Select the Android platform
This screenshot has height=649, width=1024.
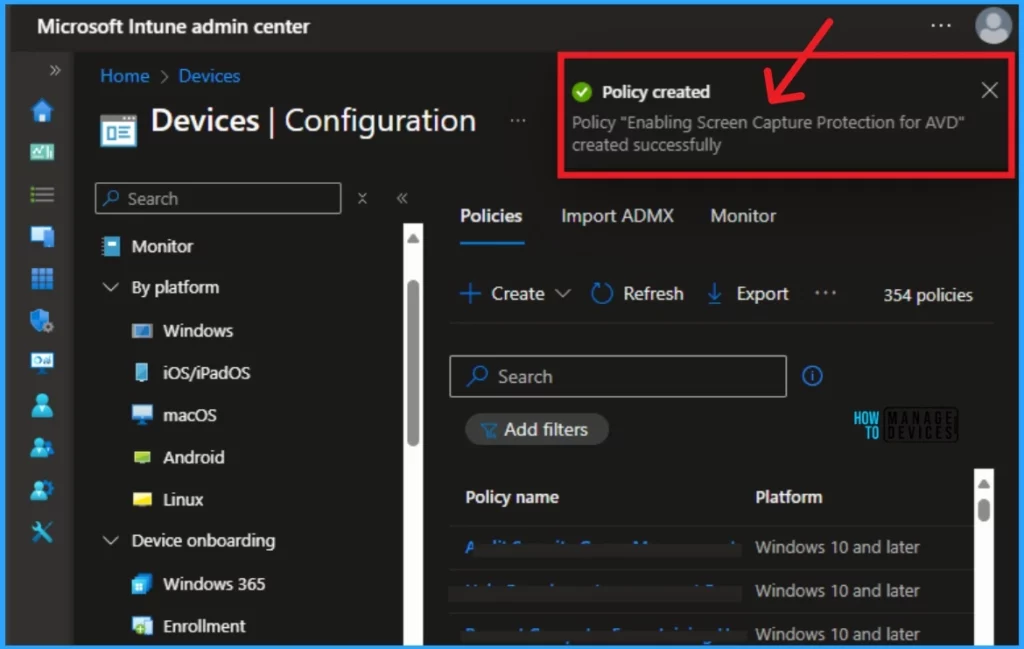click(x=193, y=458)
